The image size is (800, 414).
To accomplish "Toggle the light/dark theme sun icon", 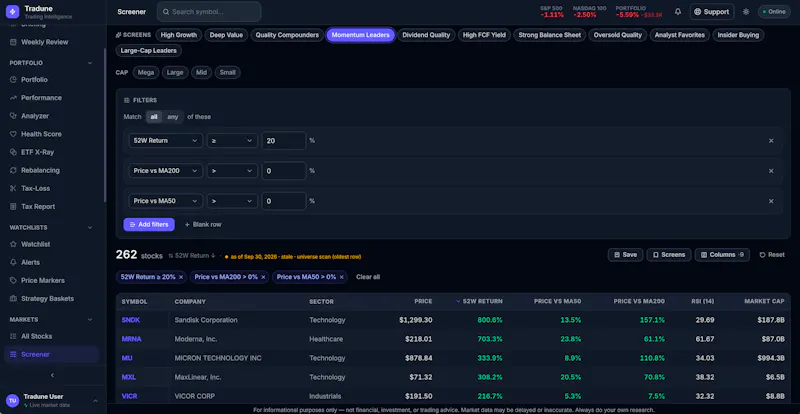I will pos(746,12).
